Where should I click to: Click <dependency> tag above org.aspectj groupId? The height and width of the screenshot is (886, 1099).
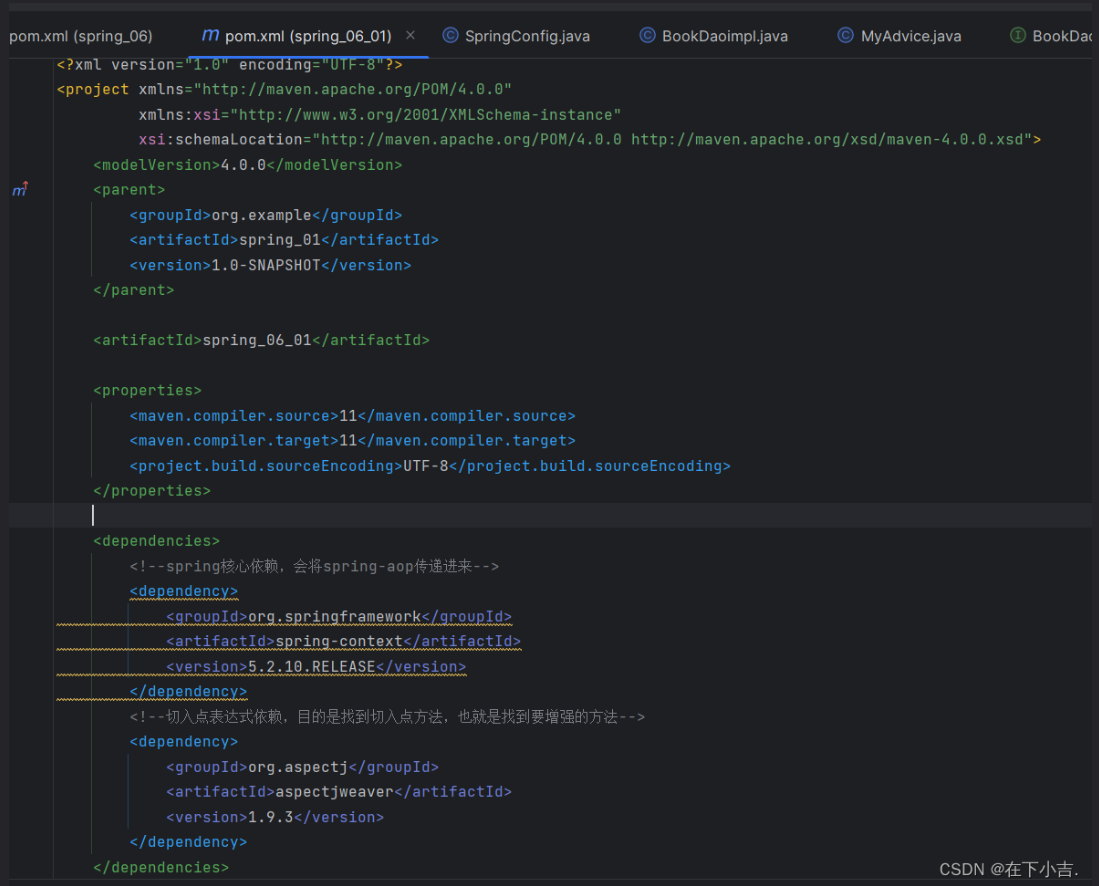point(184,742)
